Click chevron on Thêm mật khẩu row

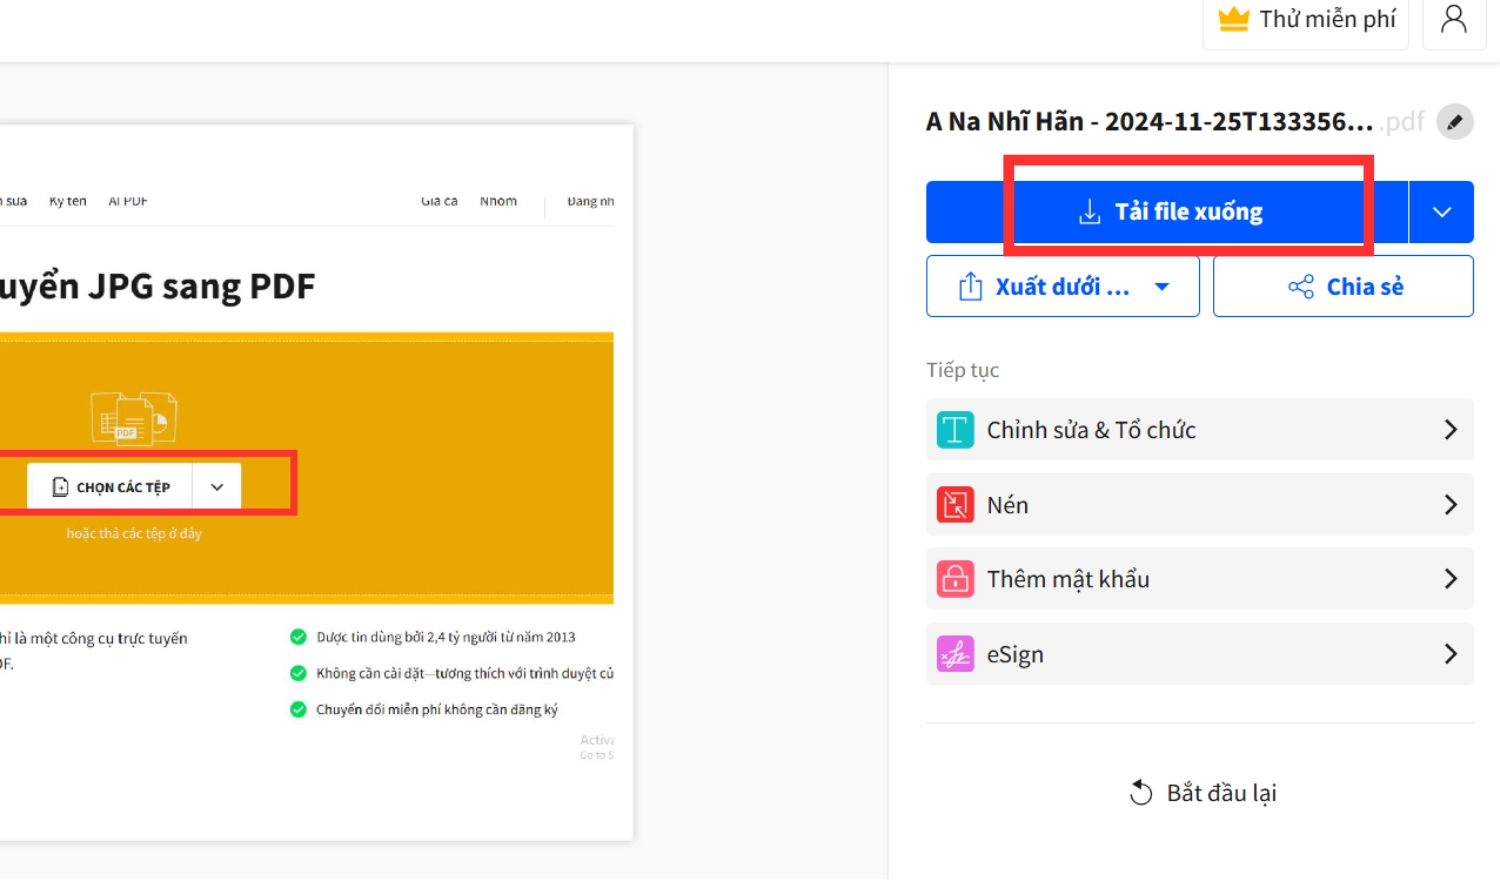pyautogui.click(x=1450, y=579)
